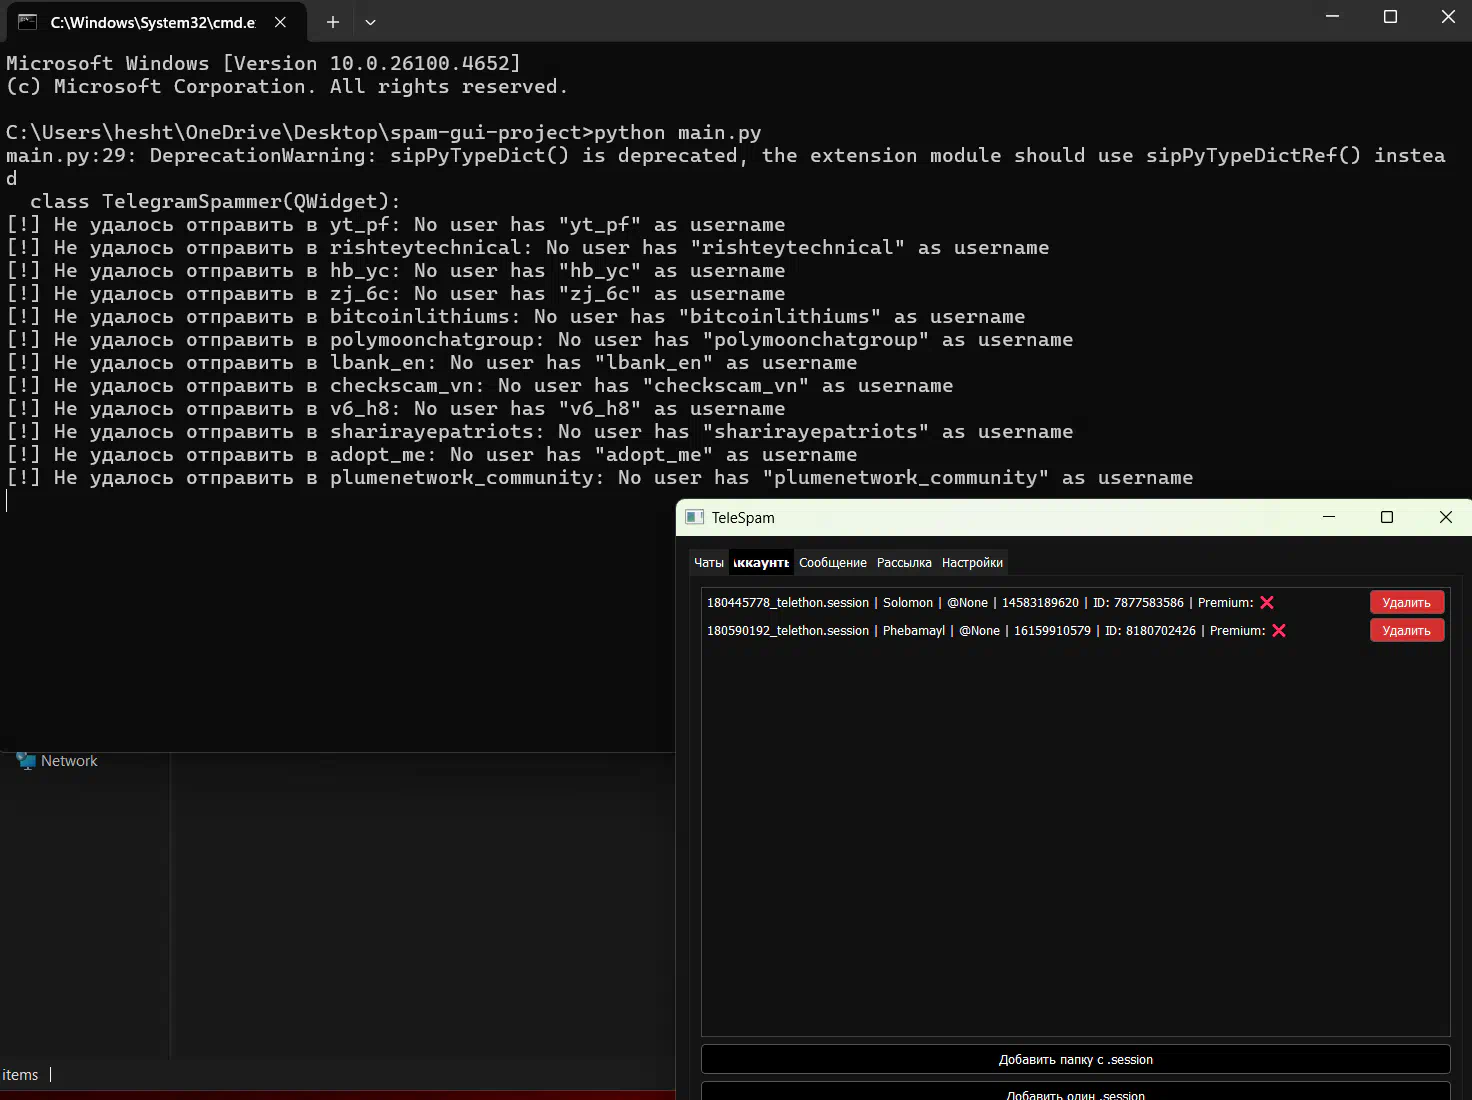
Task: Close the cmd.exe terminal tab
Action: pos(281,22)
